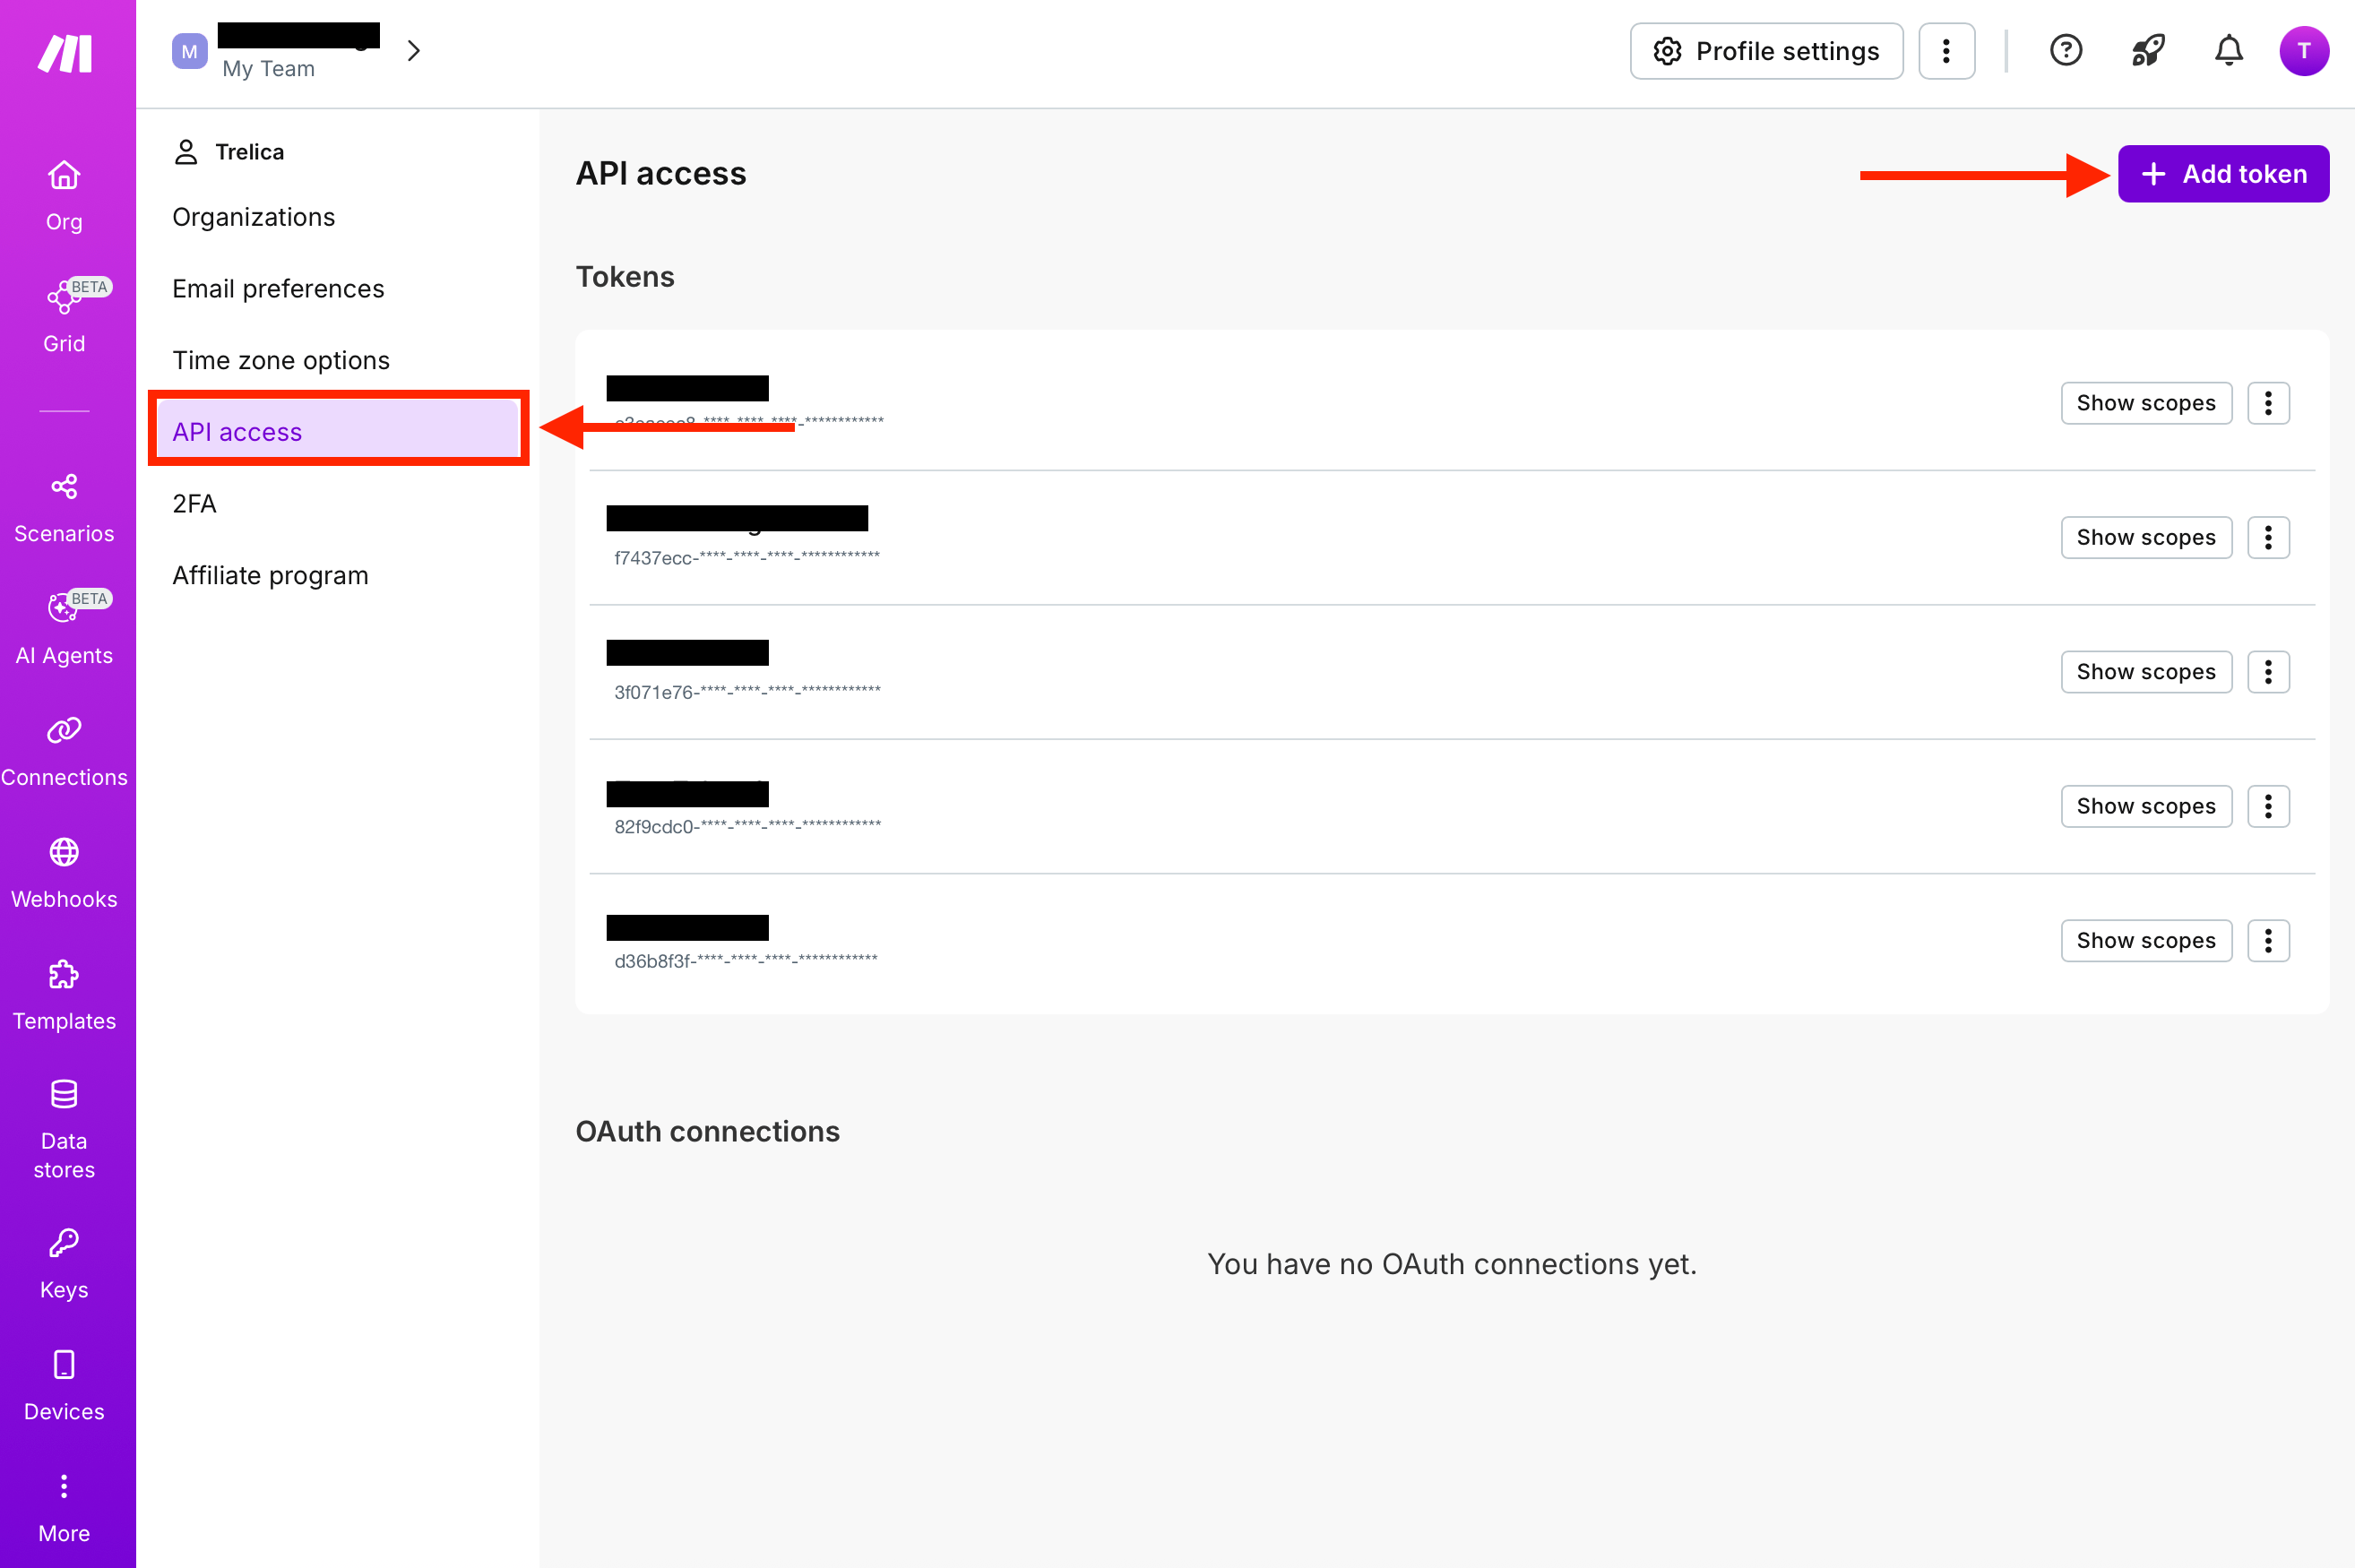Select Email preferences menu item
The width and height of the screenshot is (2355, 1568).
278,288
